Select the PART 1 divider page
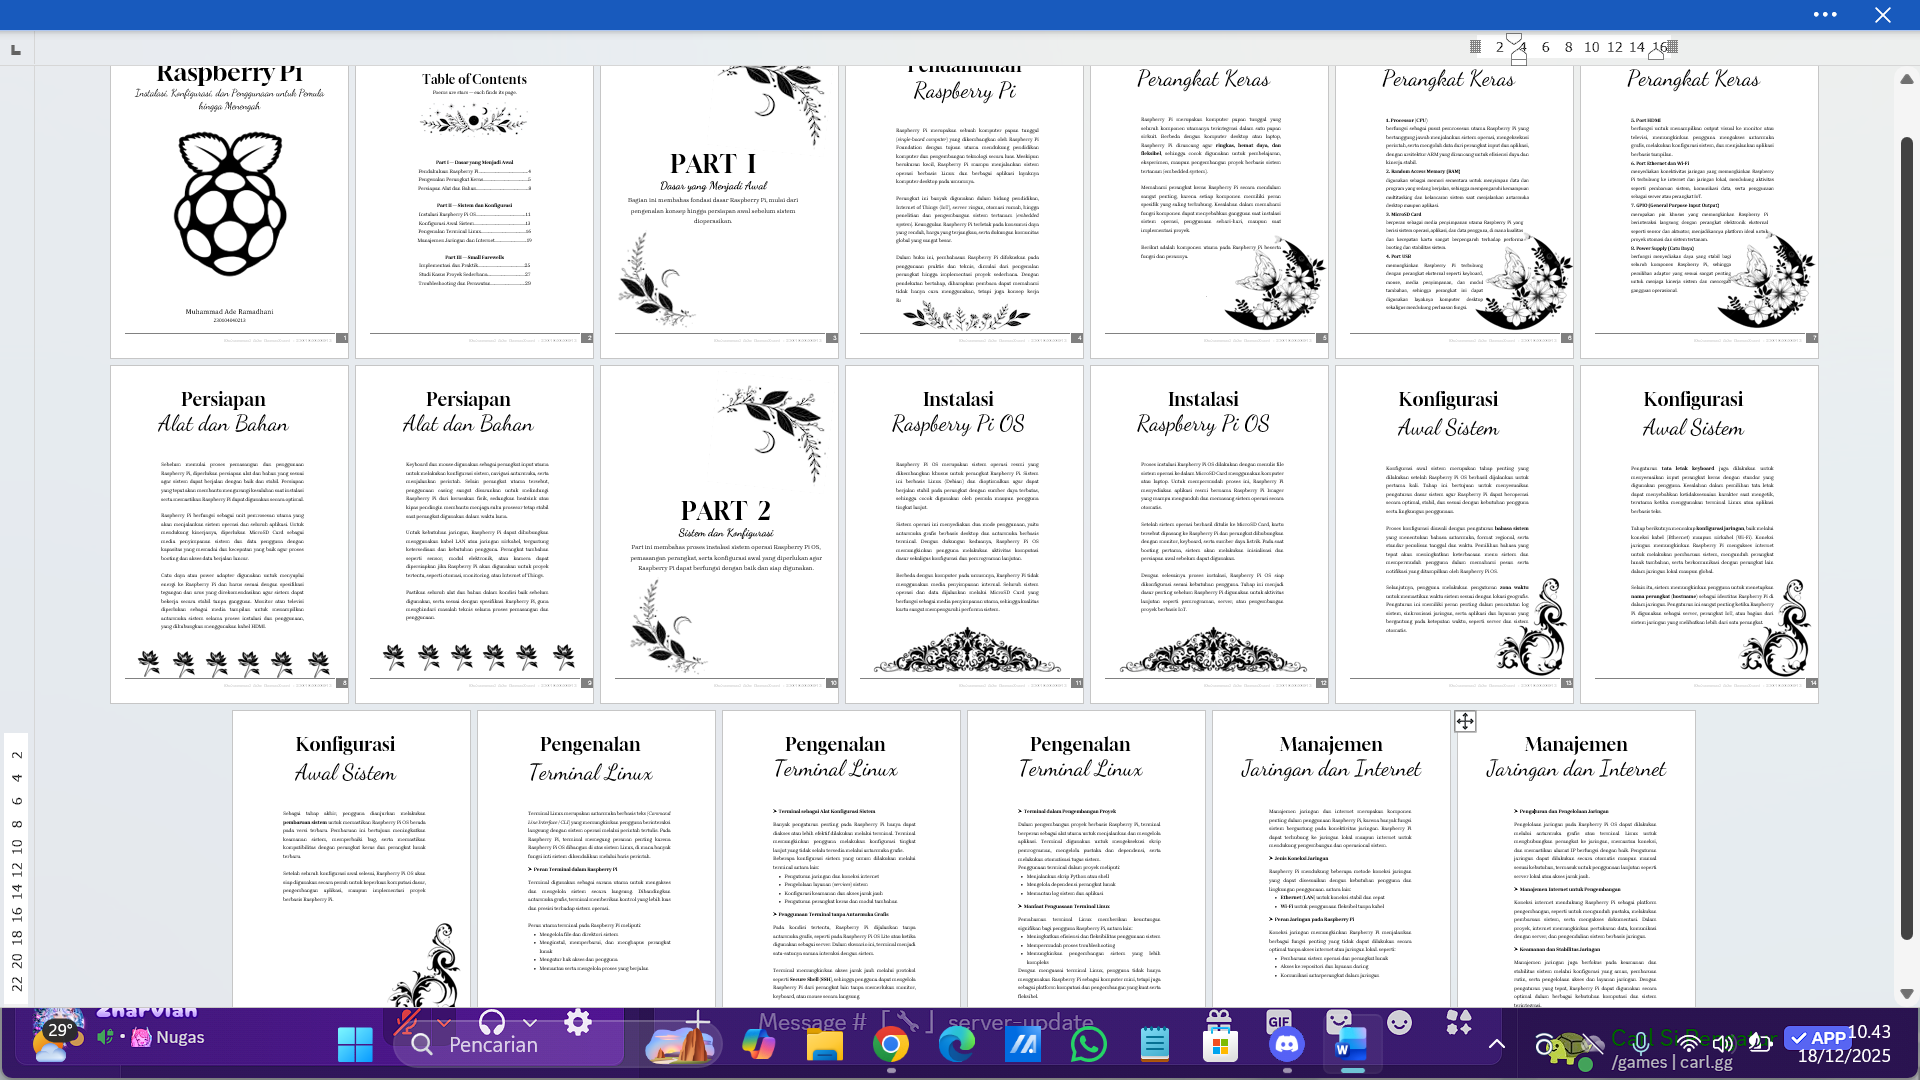Viewport: 1920px width, 1080px height. 719,212
